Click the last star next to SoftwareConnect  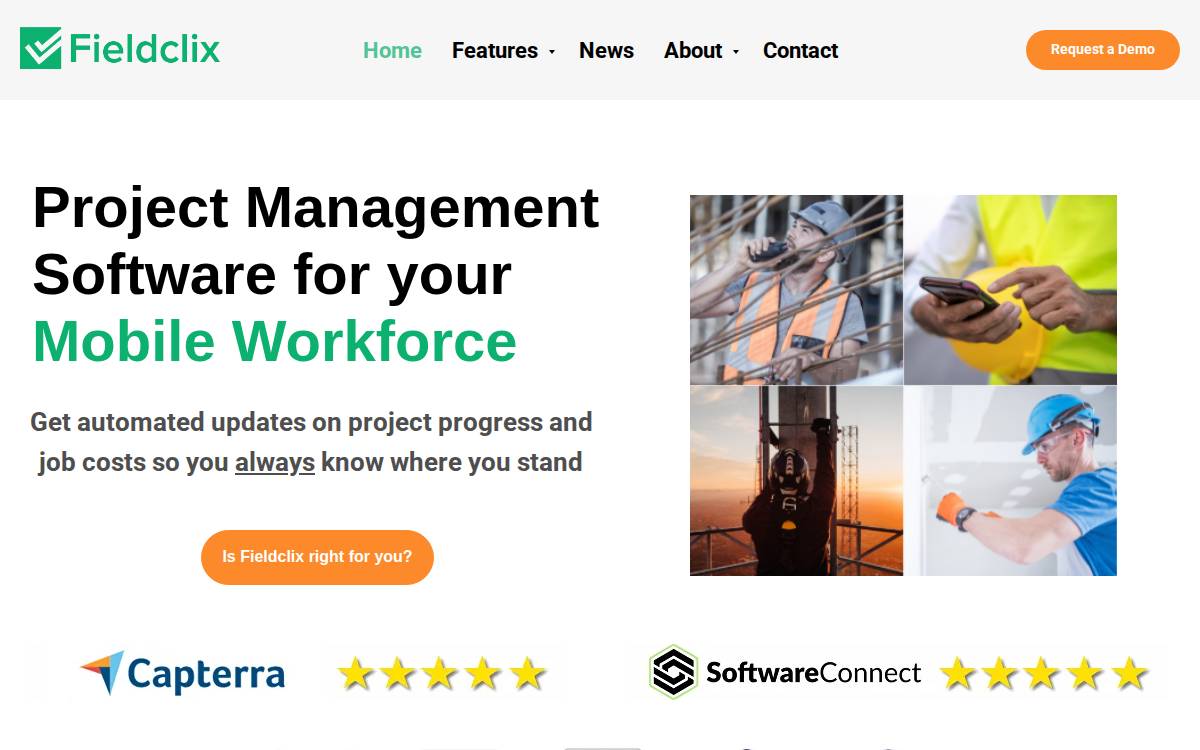pos(1130,674)
